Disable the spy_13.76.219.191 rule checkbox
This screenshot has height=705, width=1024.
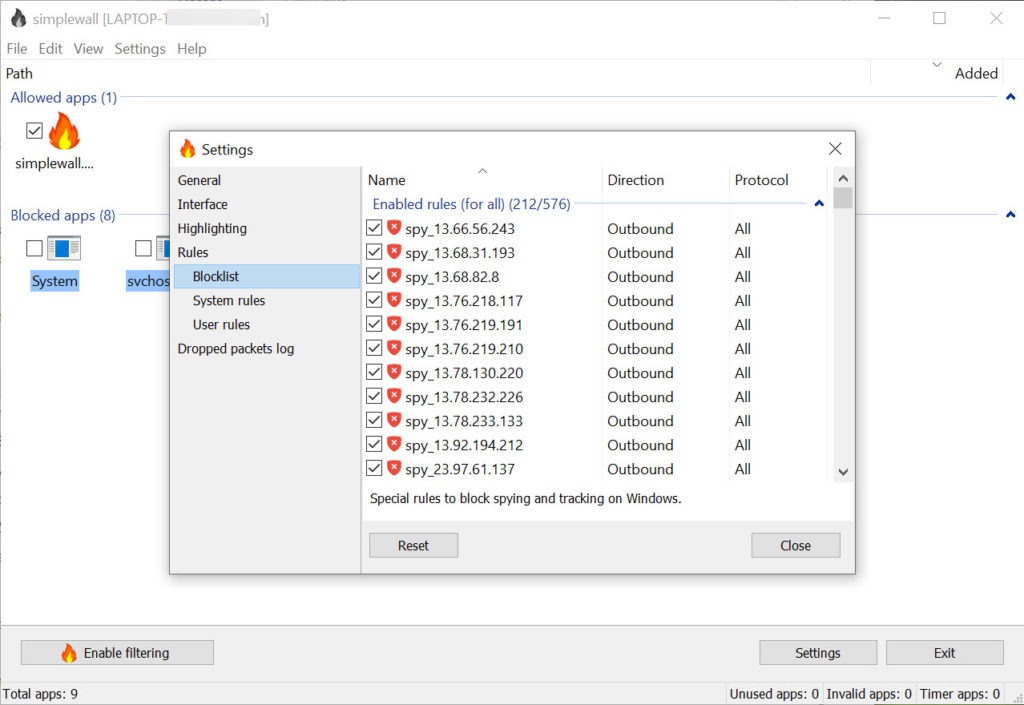374,324
